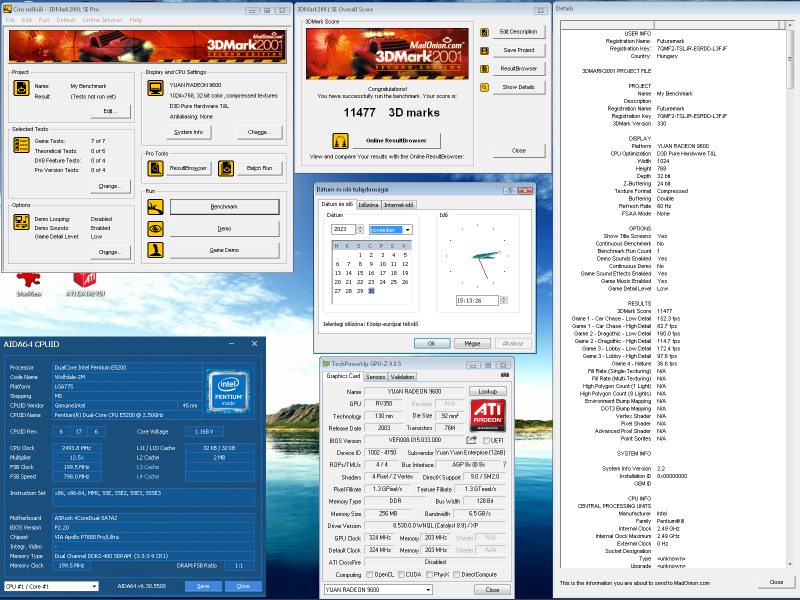800x600 pixels.
Task: Open the ATI desktop shortcut icon
Action: 85,283
